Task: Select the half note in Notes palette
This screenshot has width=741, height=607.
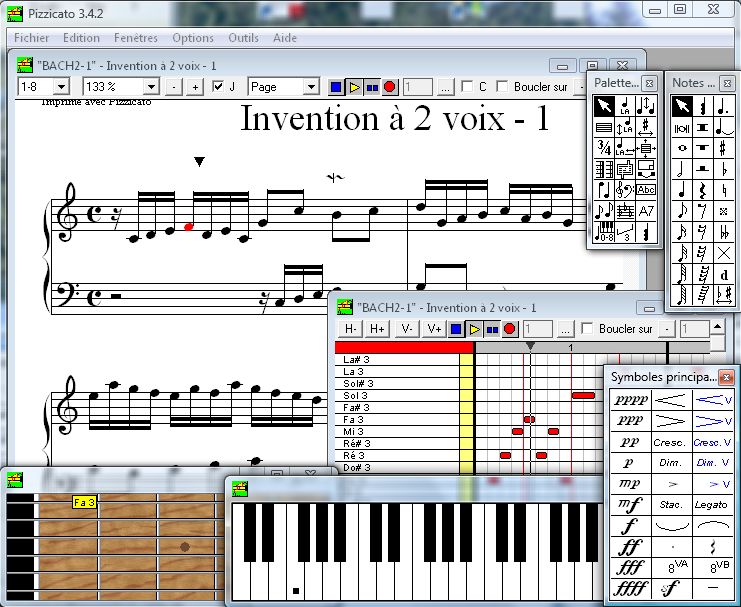Action: click(682, 169)
